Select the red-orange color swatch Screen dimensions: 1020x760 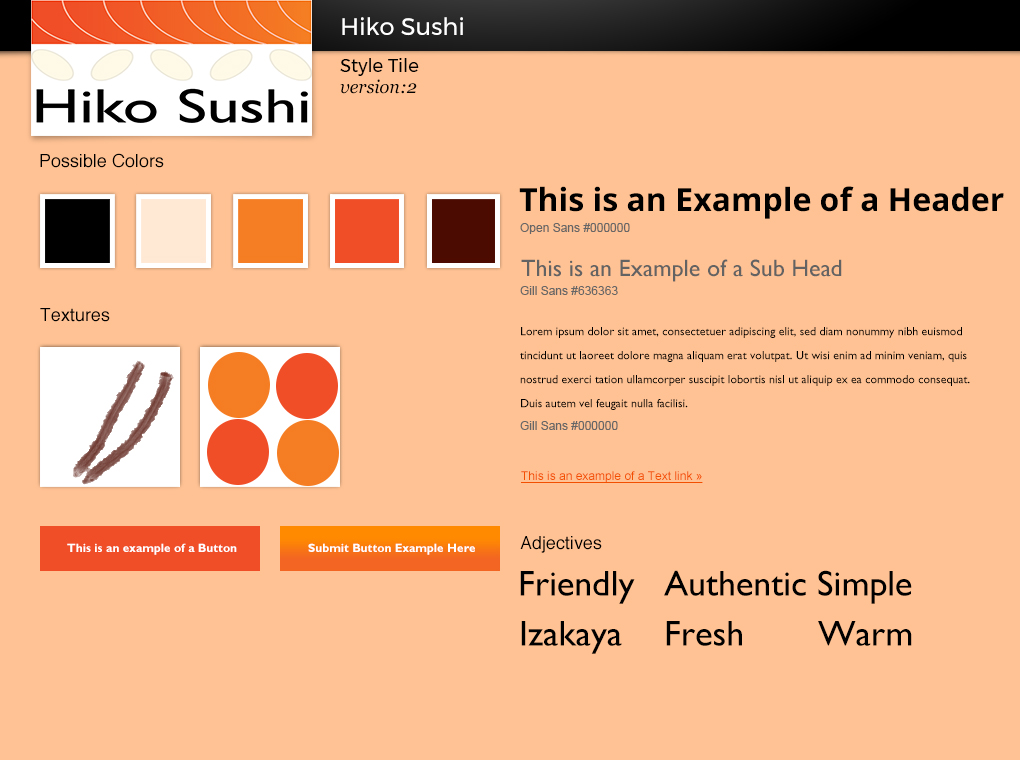coord(367,231)
